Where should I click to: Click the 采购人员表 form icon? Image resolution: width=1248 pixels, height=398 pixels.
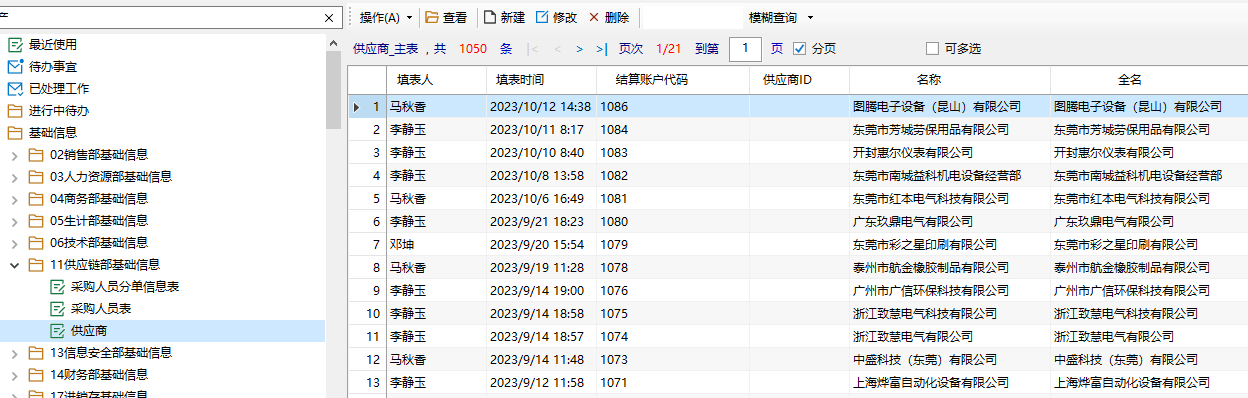pos(58,309)
